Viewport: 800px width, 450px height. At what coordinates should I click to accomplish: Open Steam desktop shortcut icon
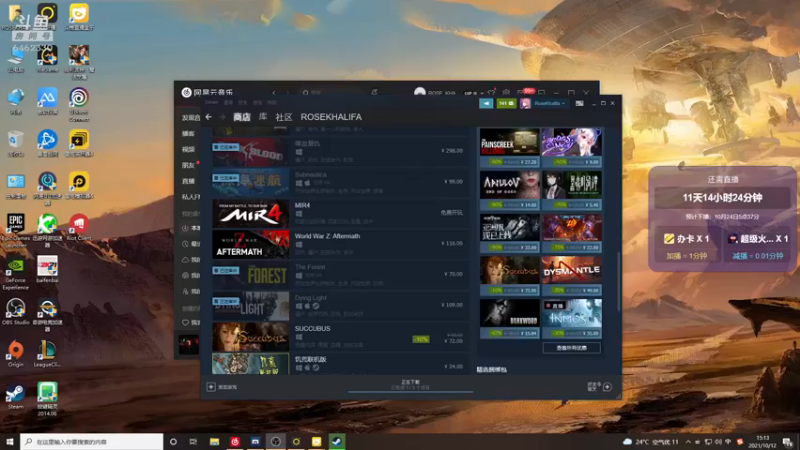(x=15, y=396)
